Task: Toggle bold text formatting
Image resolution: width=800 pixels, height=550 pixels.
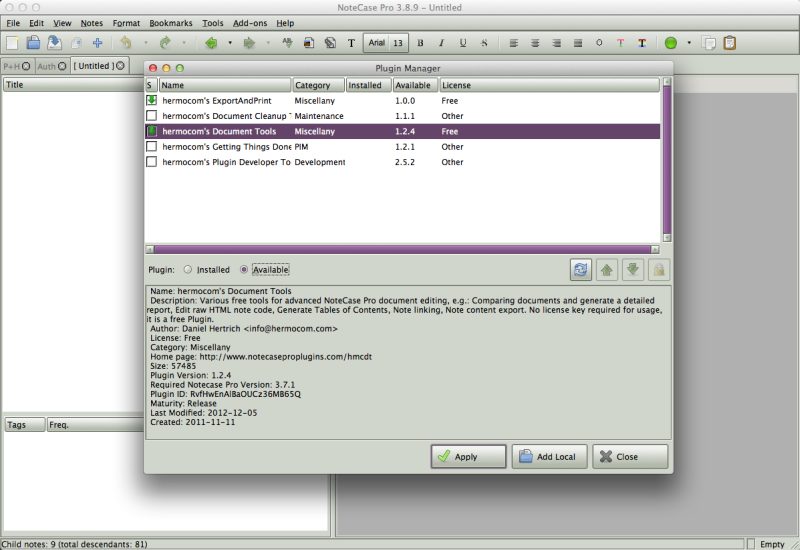Action: pos(420,43)
